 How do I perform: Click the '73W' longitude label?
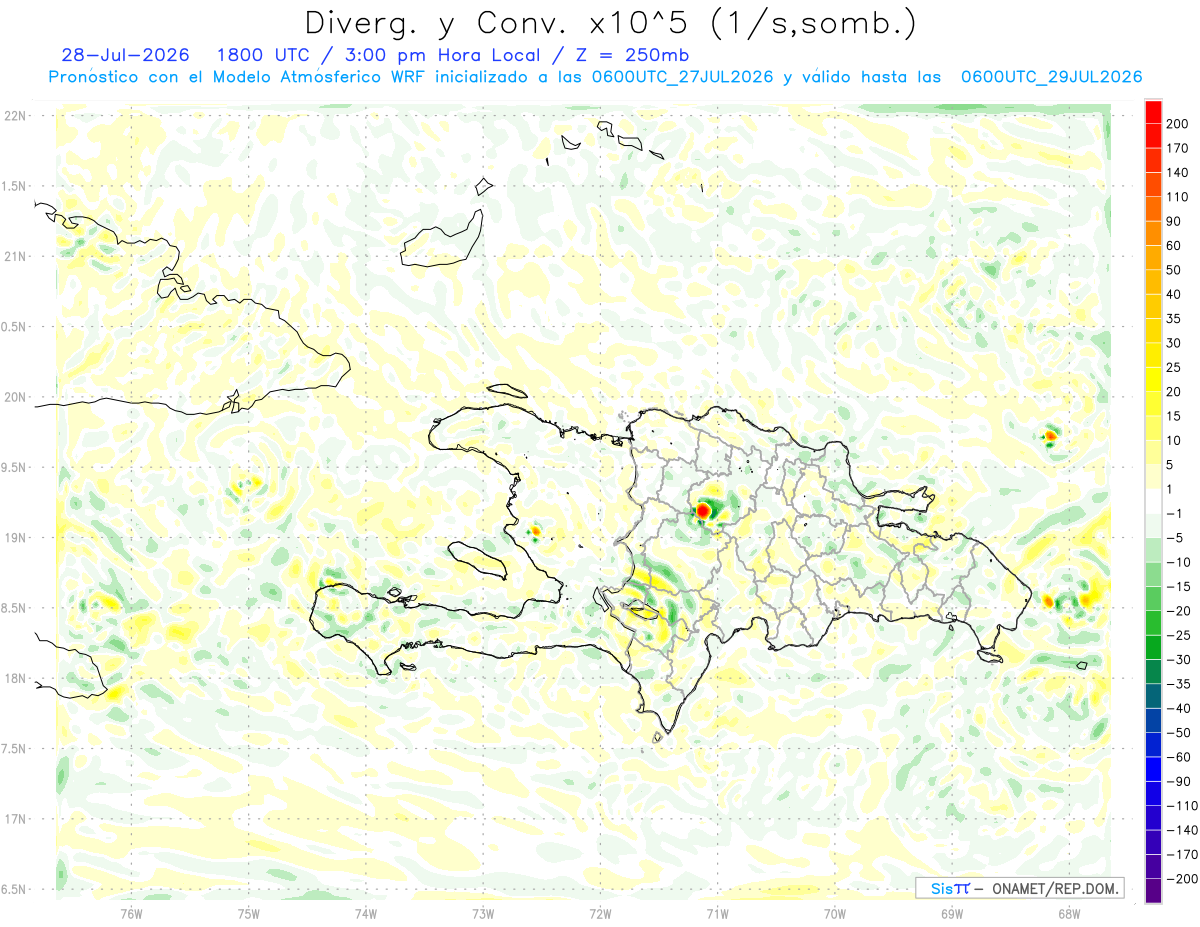click(x=483, y=914)
